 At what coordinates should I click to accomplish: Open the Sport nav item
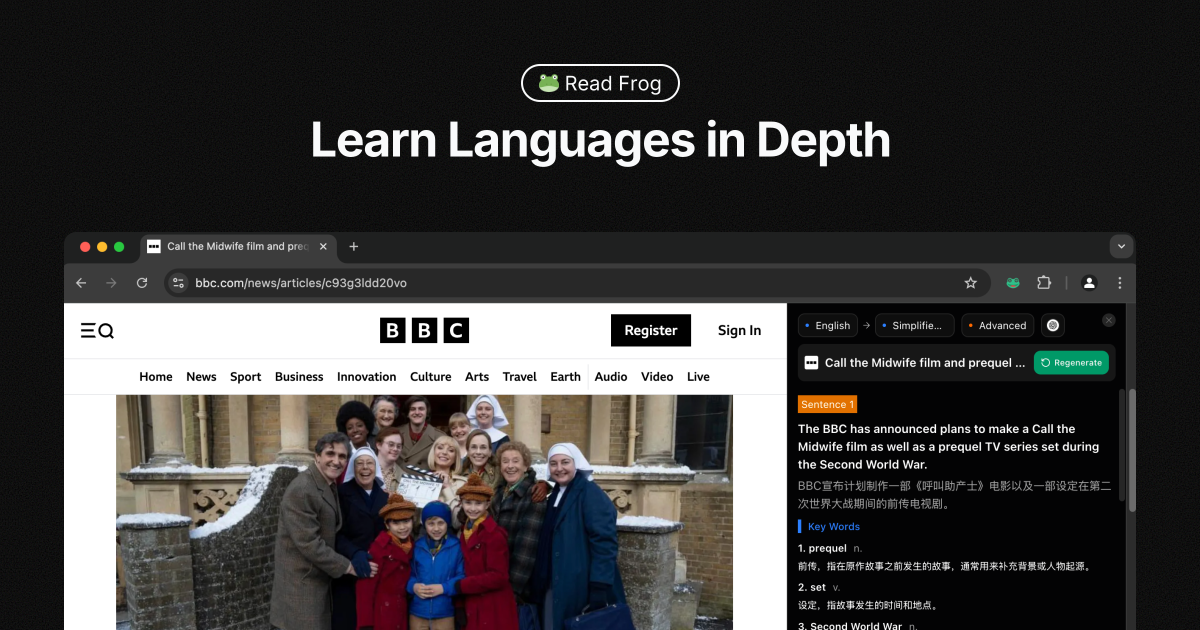click(245, 377)
